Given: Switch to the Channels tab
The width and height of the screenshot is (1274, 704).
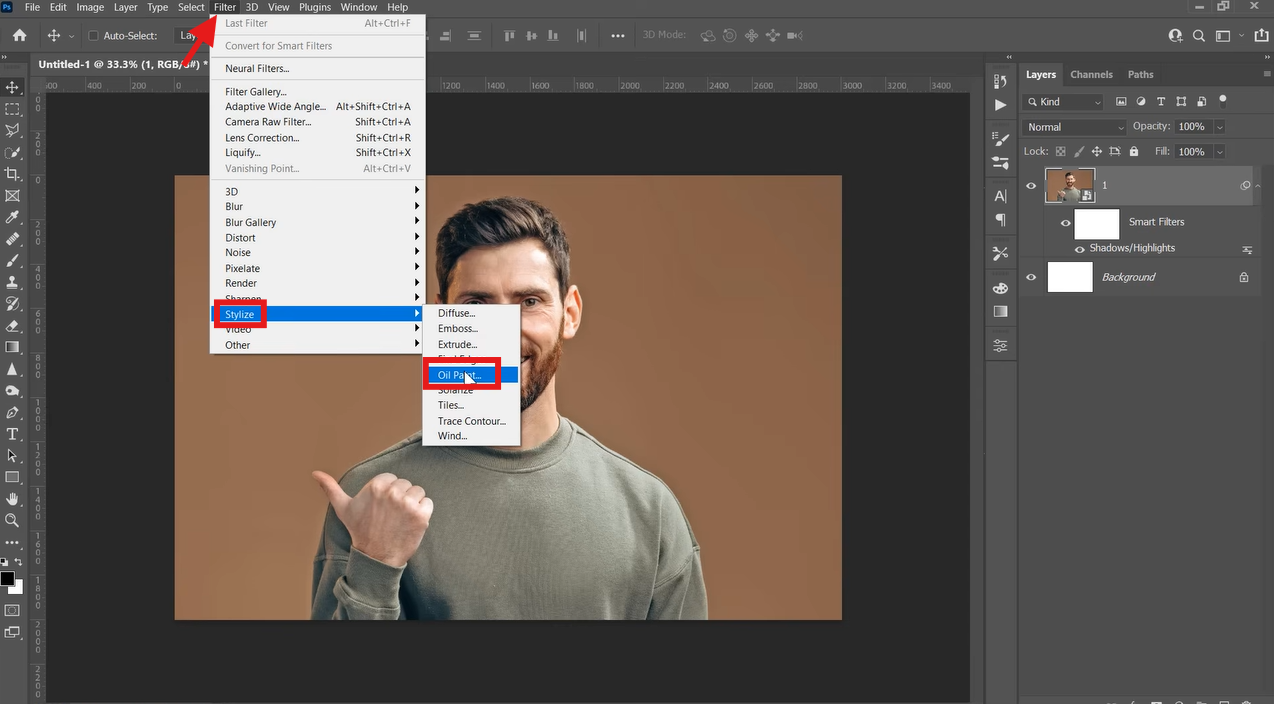Looking at the screenshot, I should point(1091,74).
